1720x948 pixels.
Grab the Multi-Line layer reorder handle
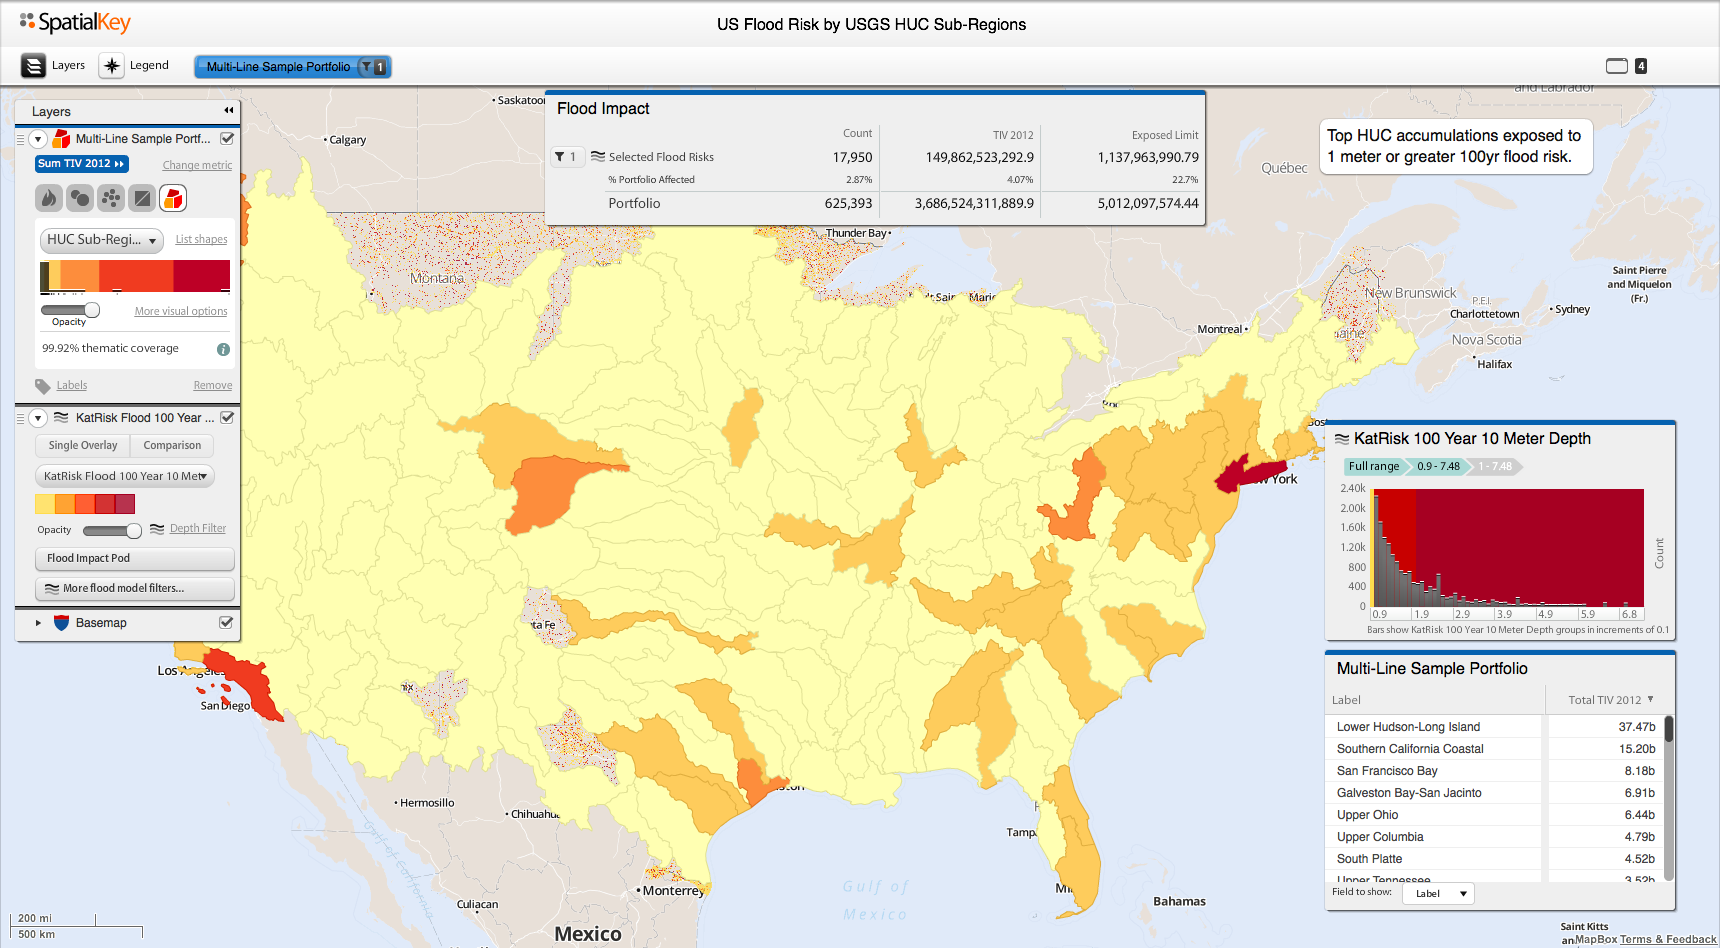click(20, 139)
